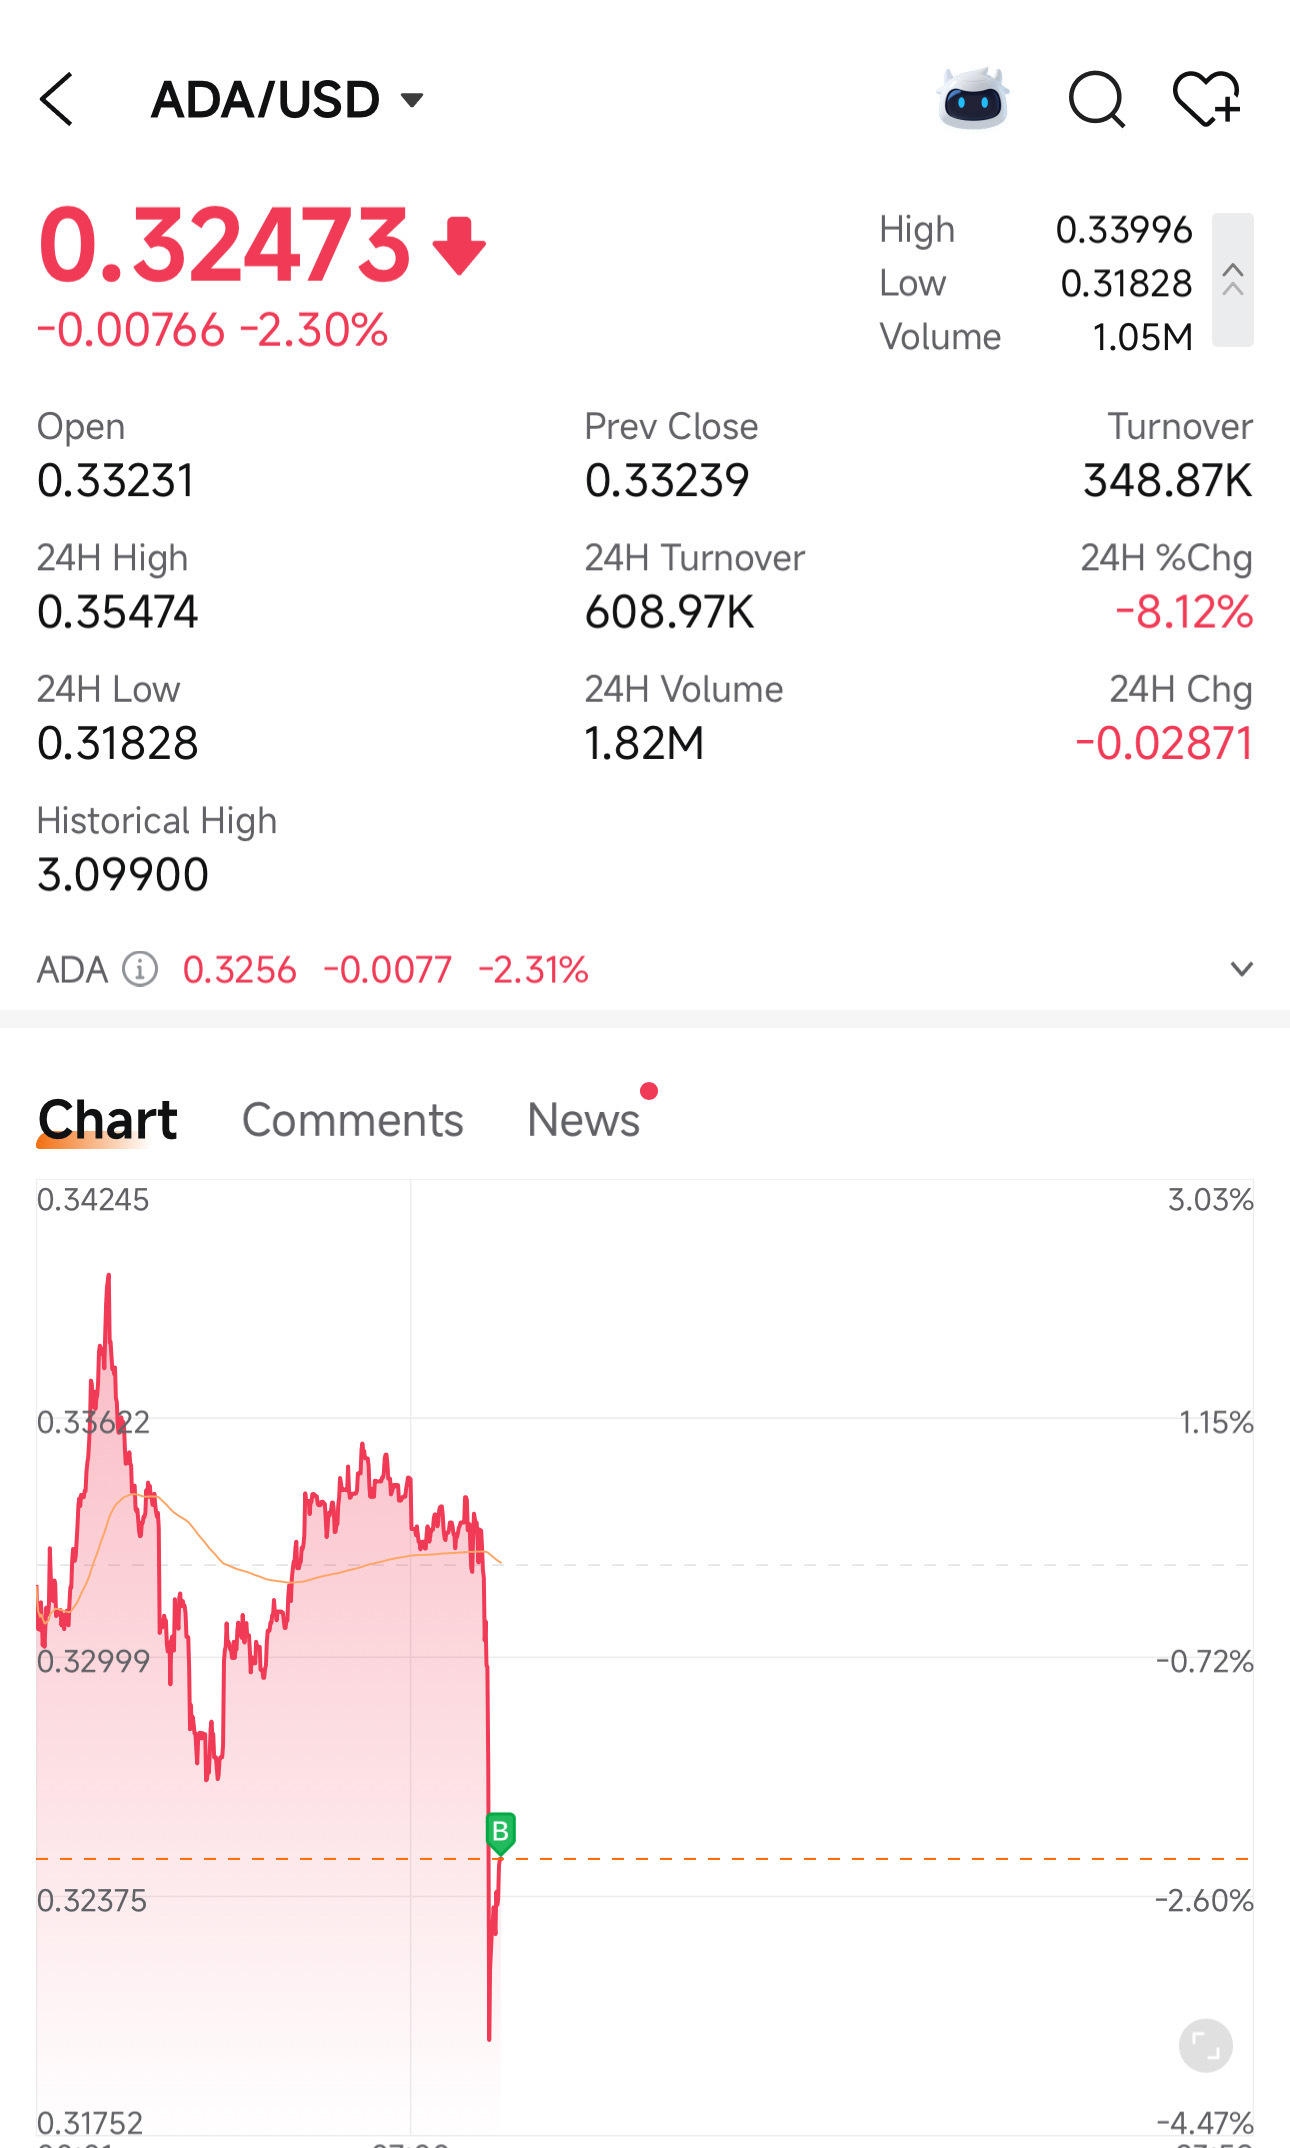Tap the back arrow icon
Image resolution: width=1290 pixels, height=2148 pixels.
click(57, 100)
